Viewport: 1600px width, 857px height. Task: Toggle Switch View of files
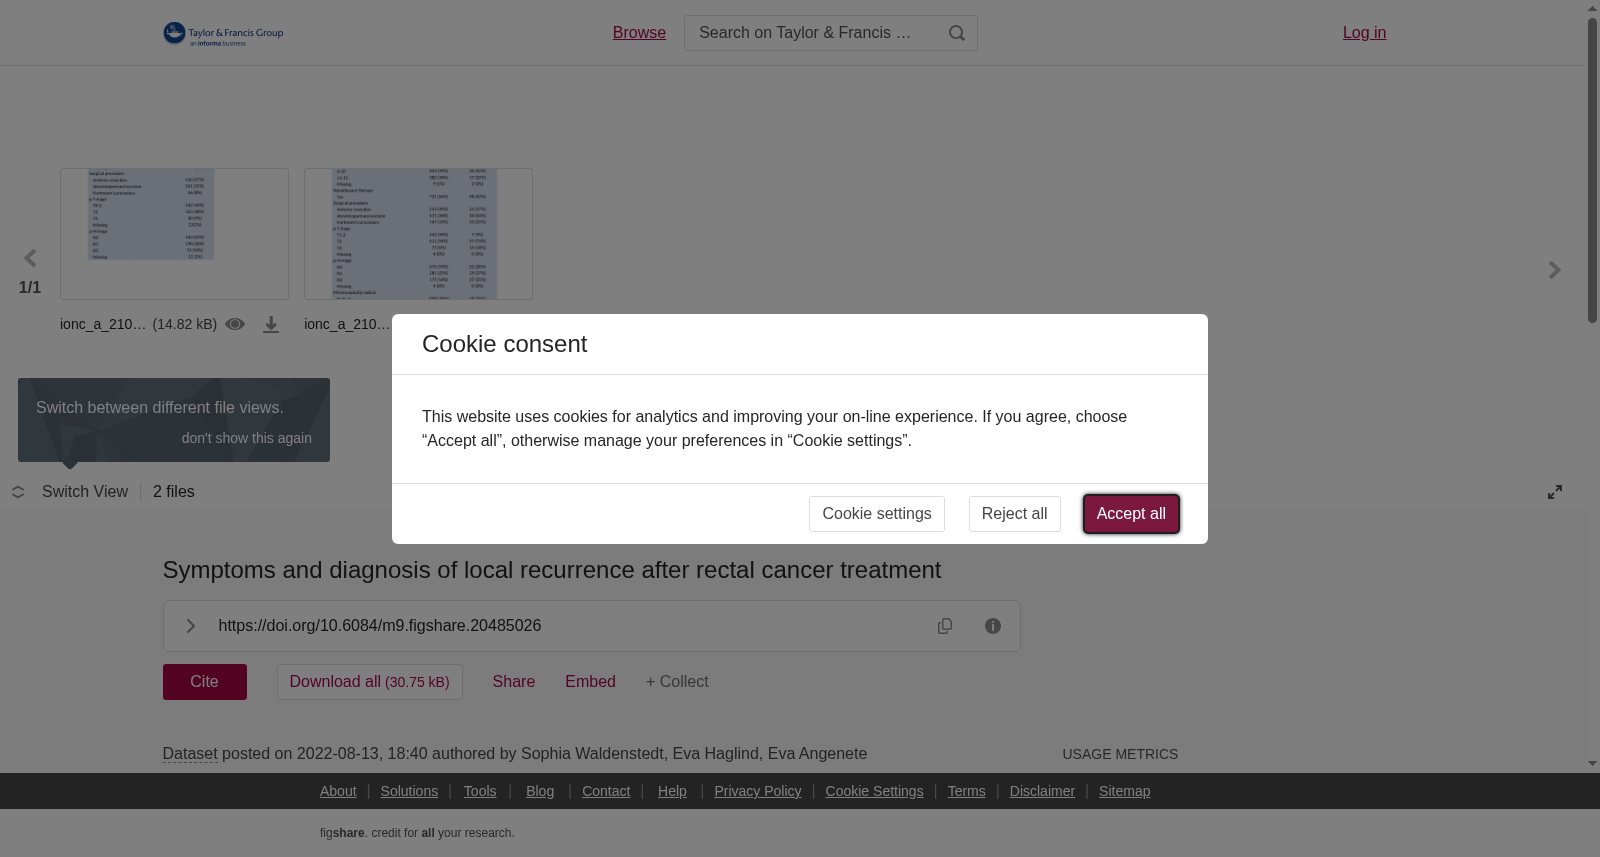(70, 492)
